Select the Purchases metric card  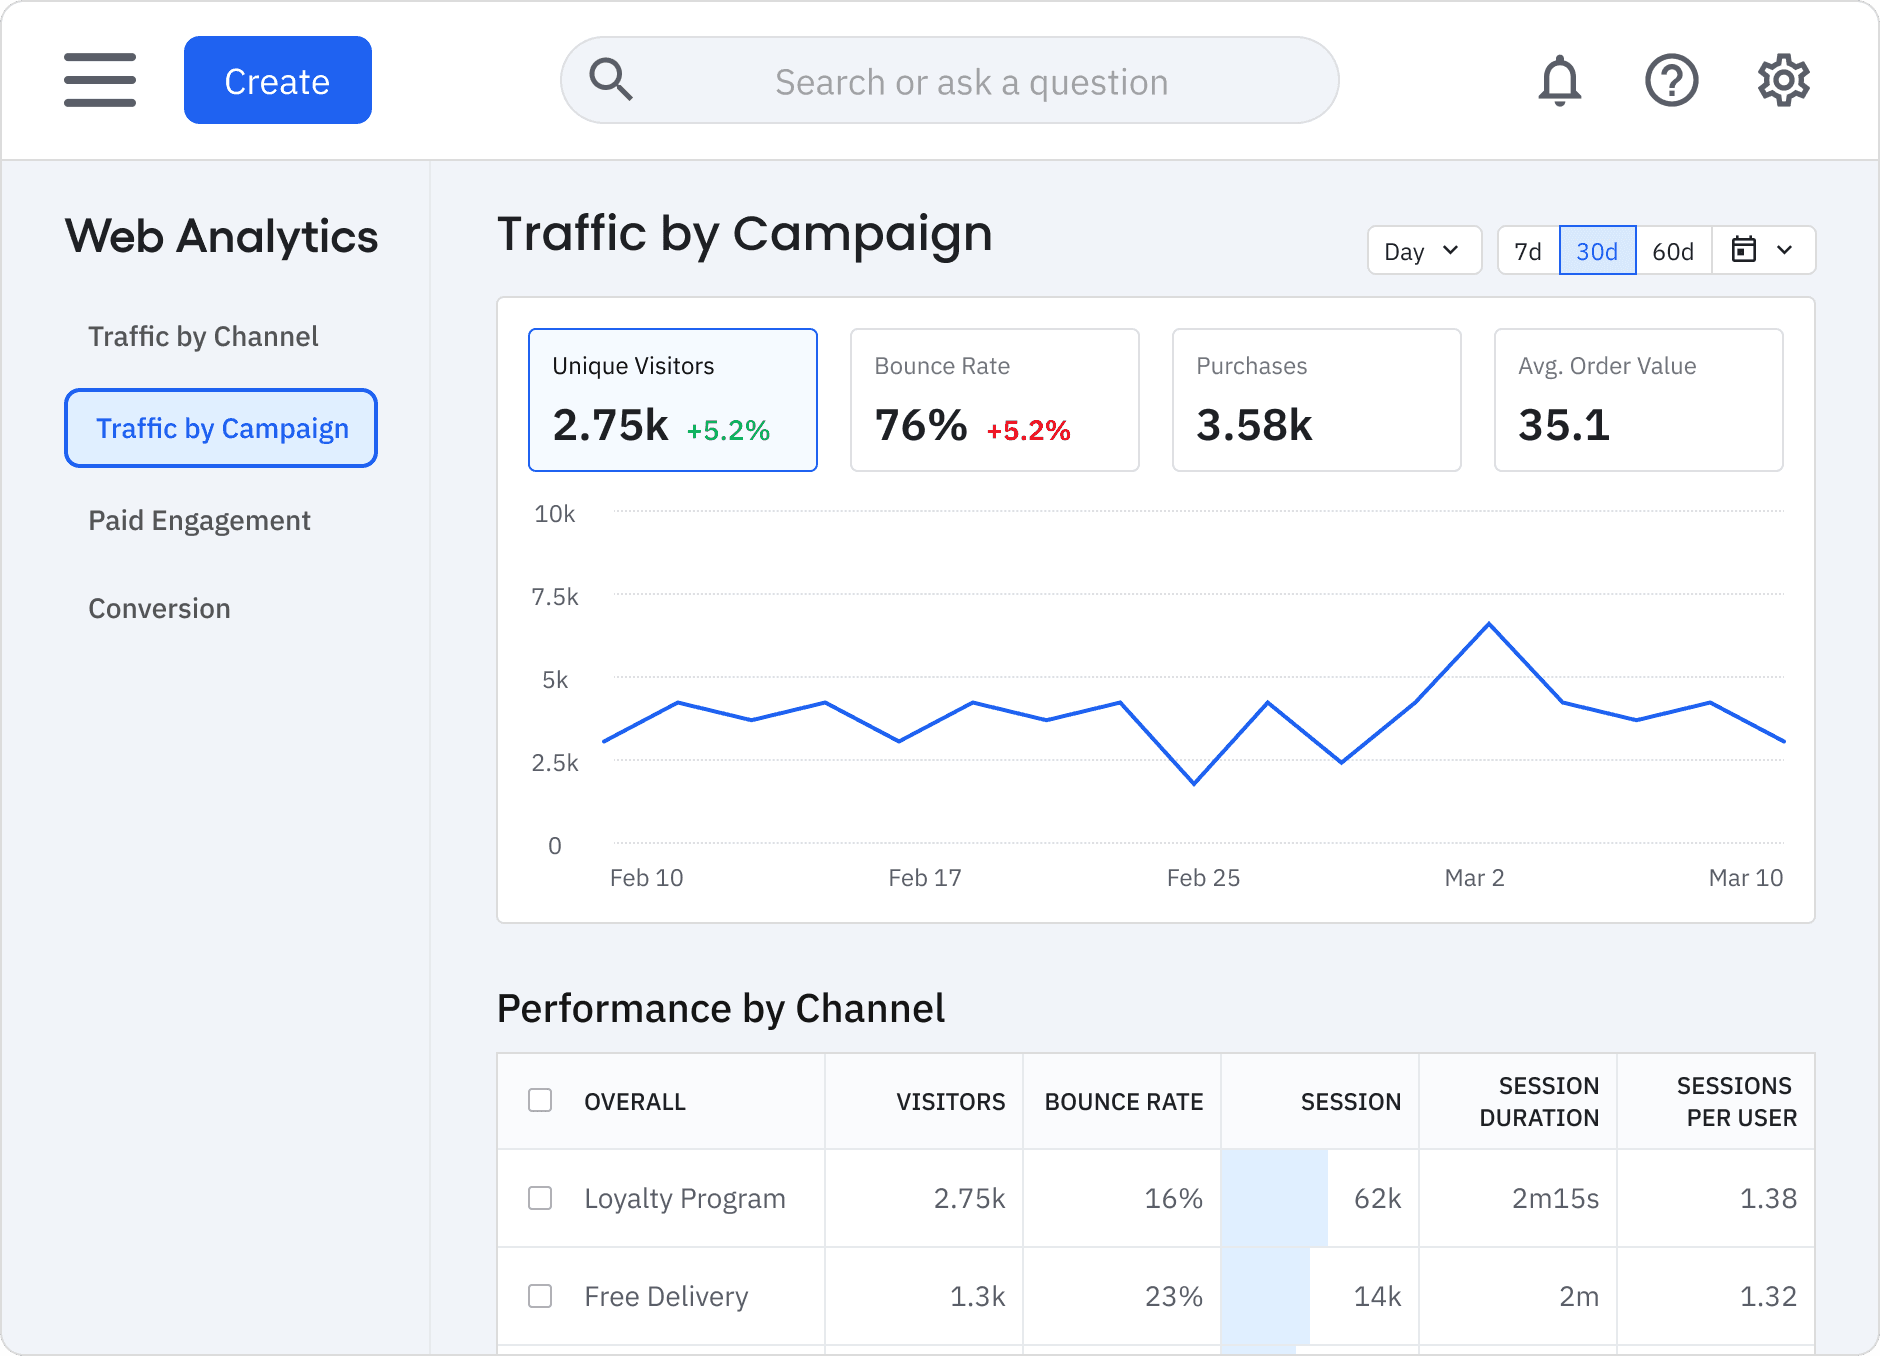tap(1316, 399)
